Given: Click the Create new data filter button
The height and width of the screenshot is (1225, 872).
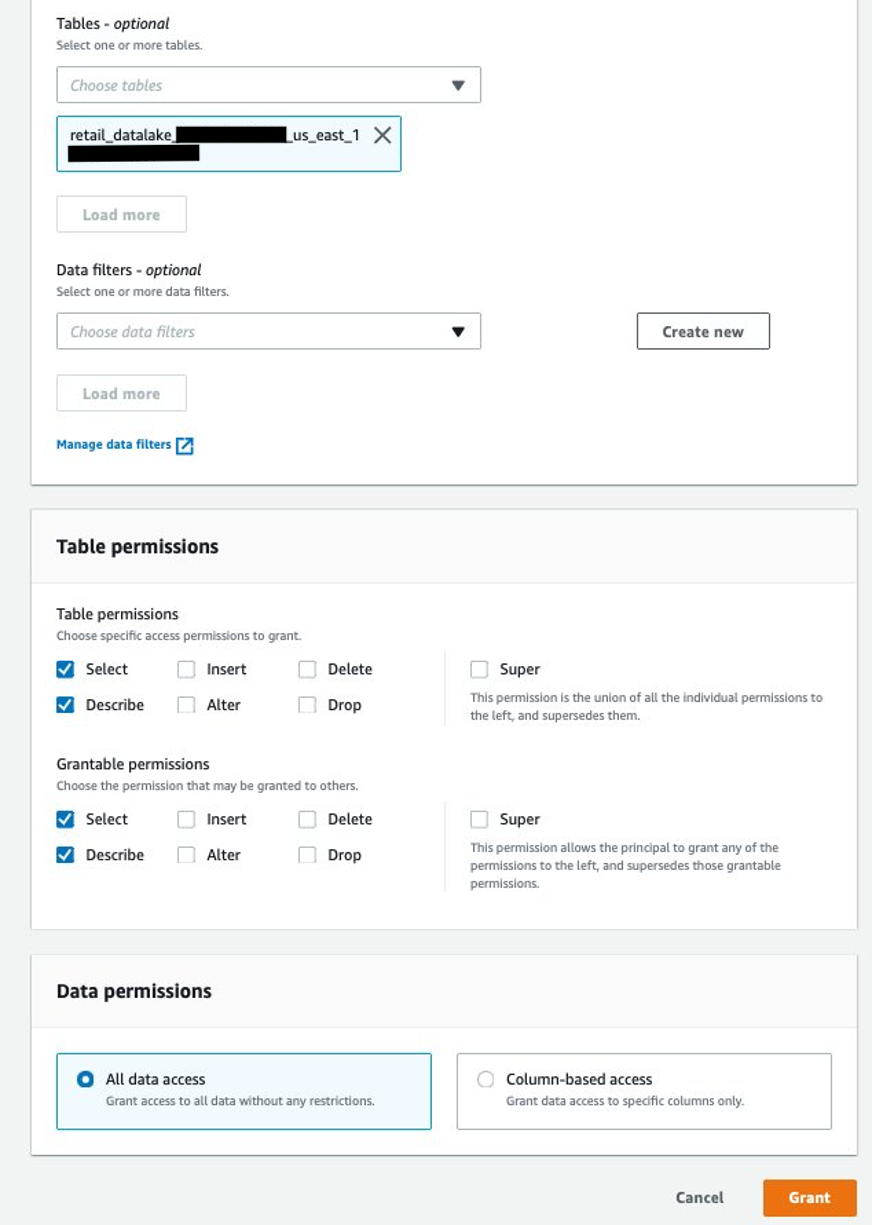Looking at the screenshot, I should (703, 331).
